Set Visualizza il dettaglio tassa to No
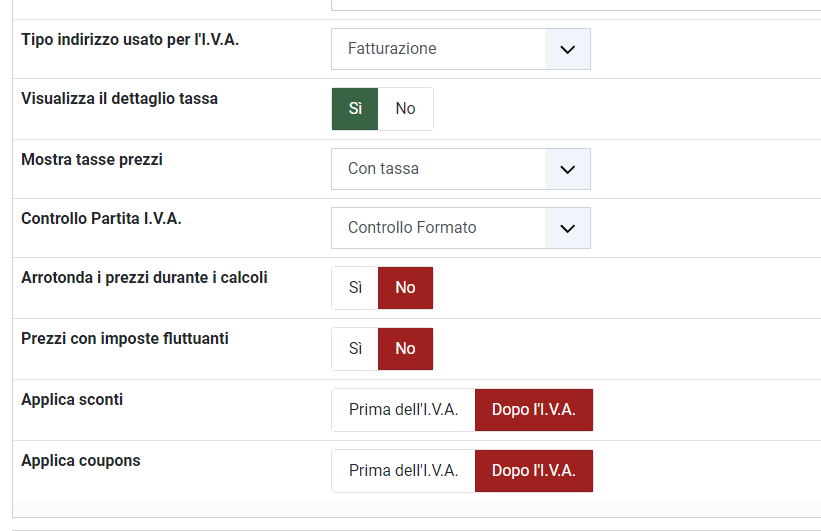The height and width of the screenshot is (531, 821). tap(405, 109)
